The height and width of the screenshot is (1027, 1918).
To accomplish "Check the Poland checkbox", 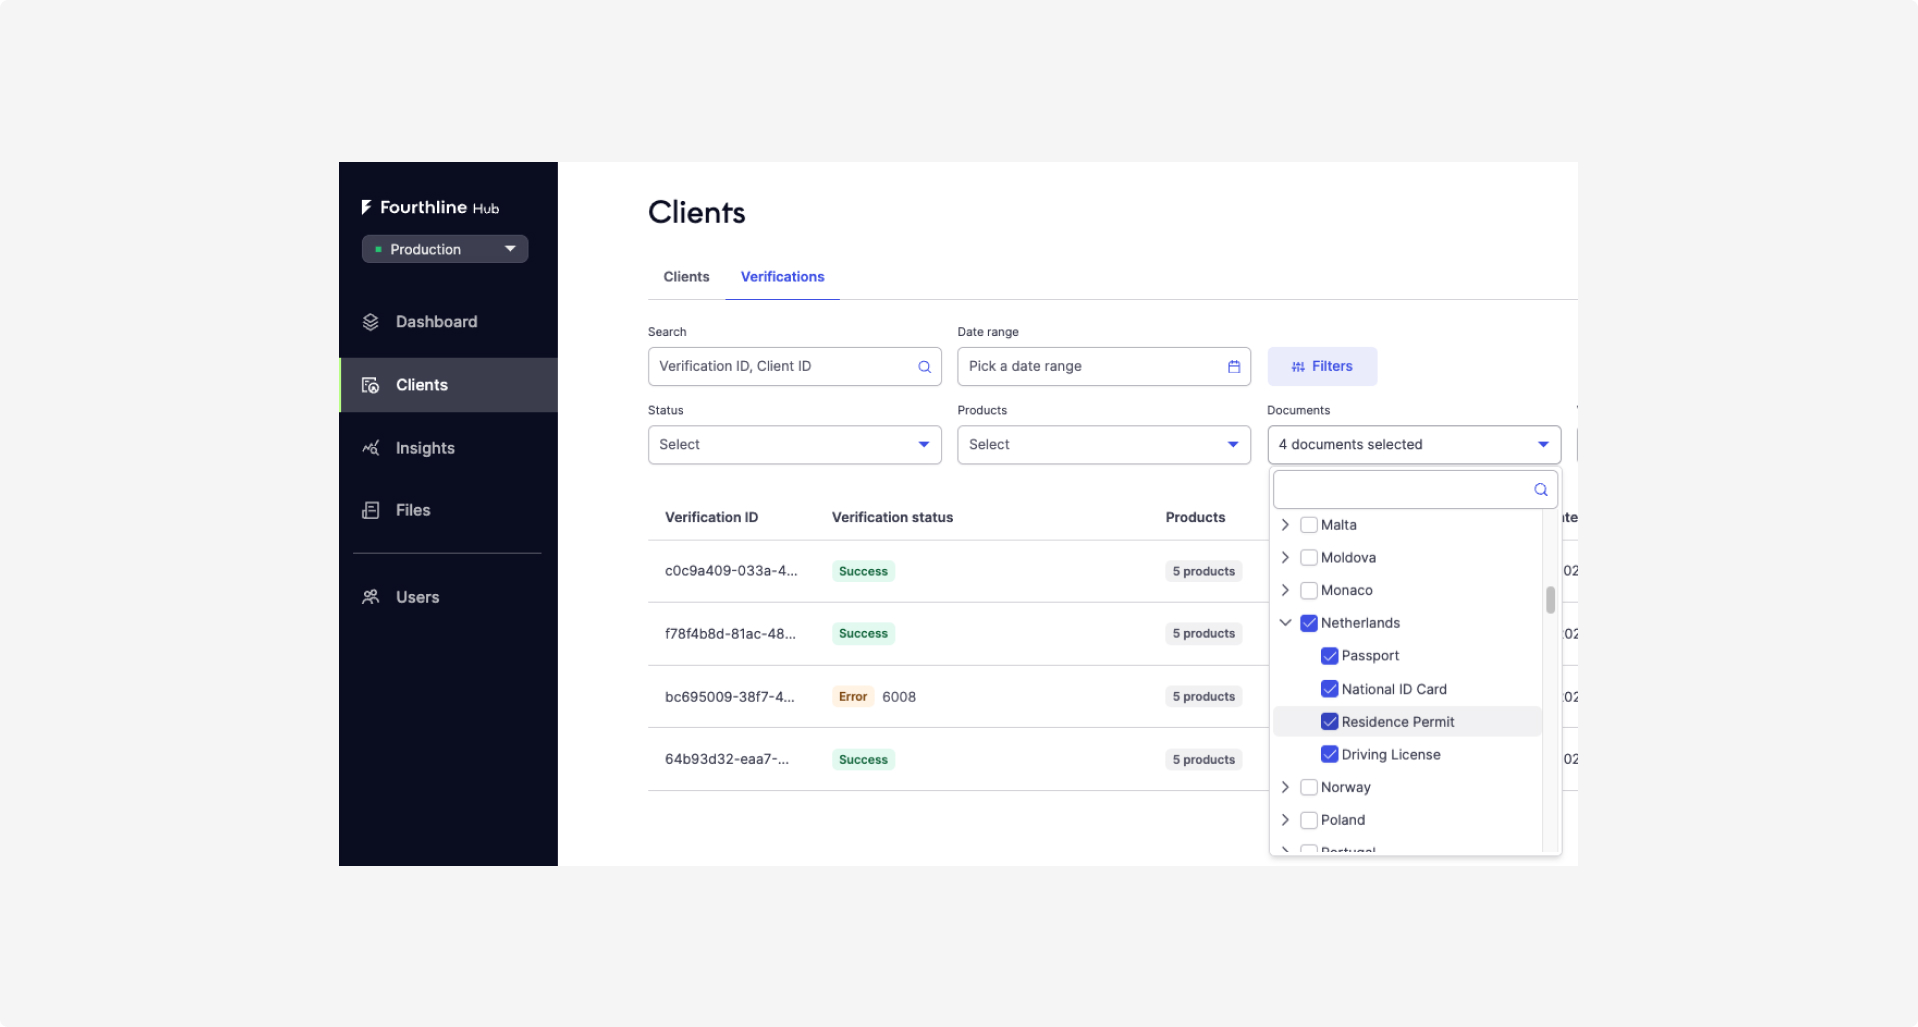I will (x=1309, y=820).
